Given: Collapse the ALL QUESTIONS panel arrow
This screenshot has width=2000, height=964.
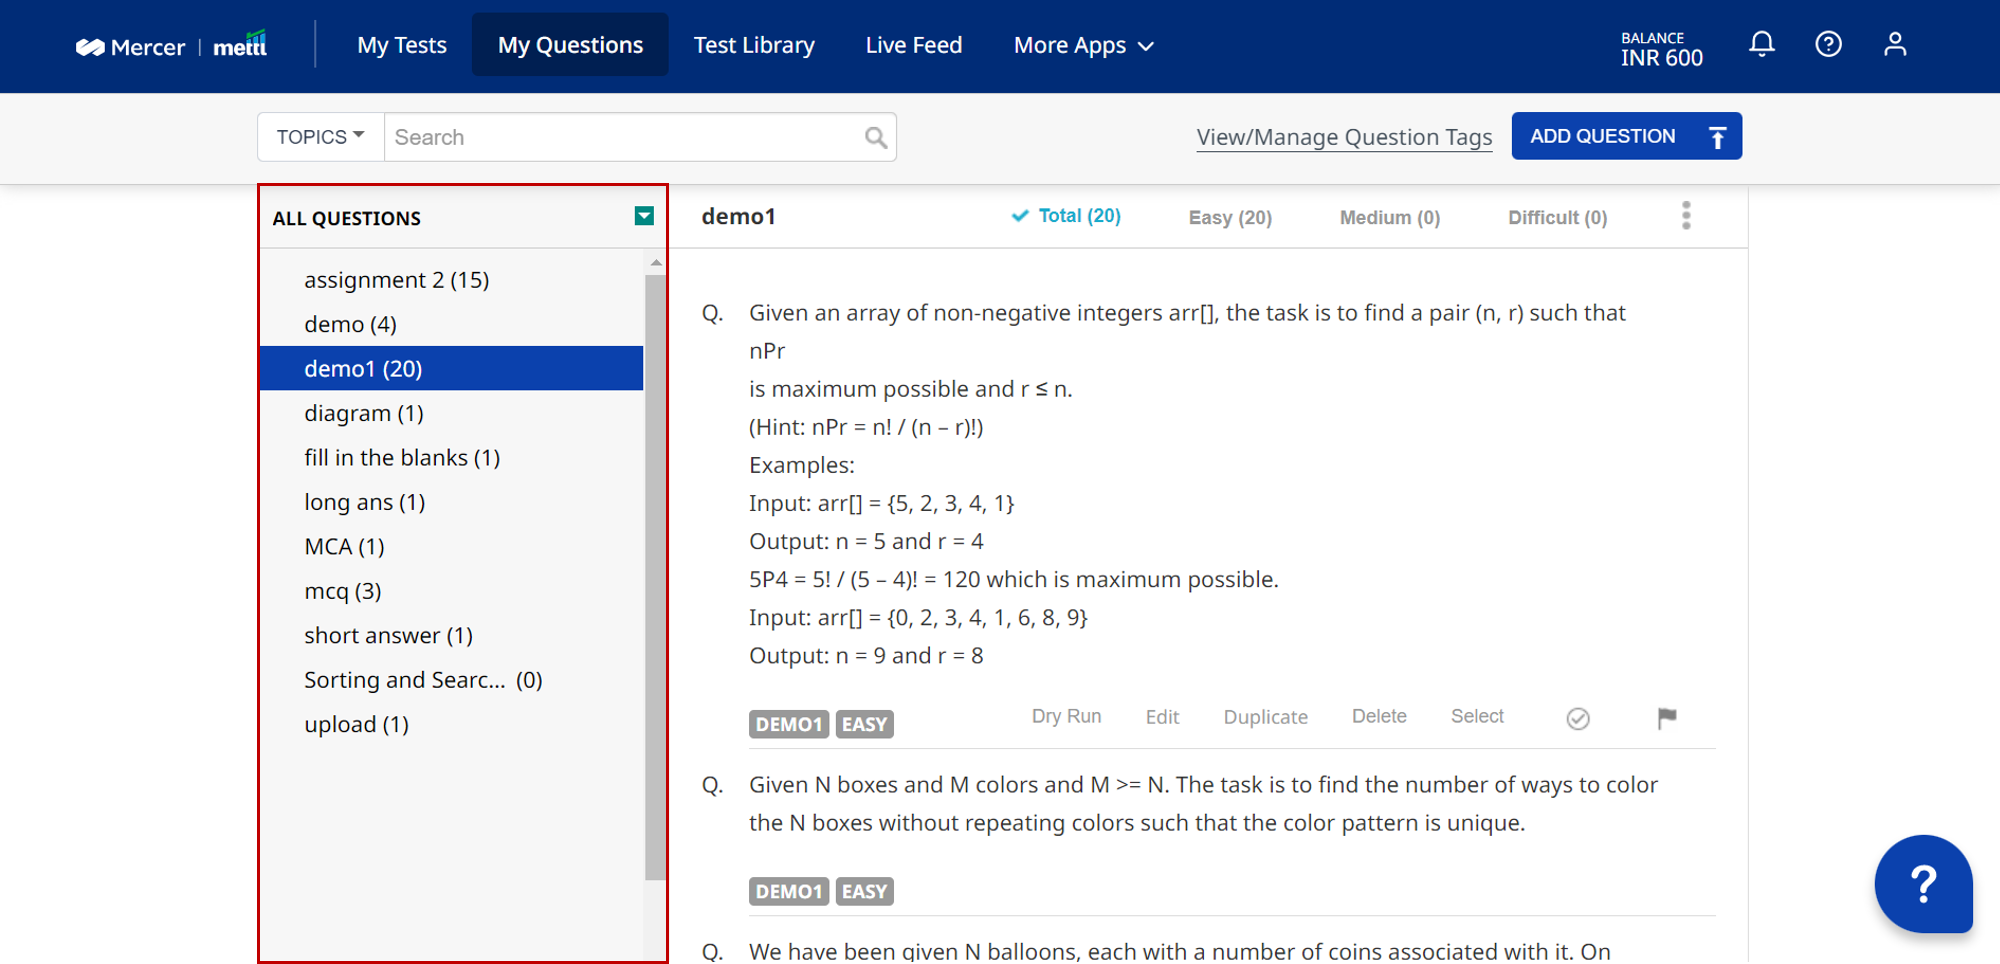Looking at the screenshot, I should [x=644, y=216].
